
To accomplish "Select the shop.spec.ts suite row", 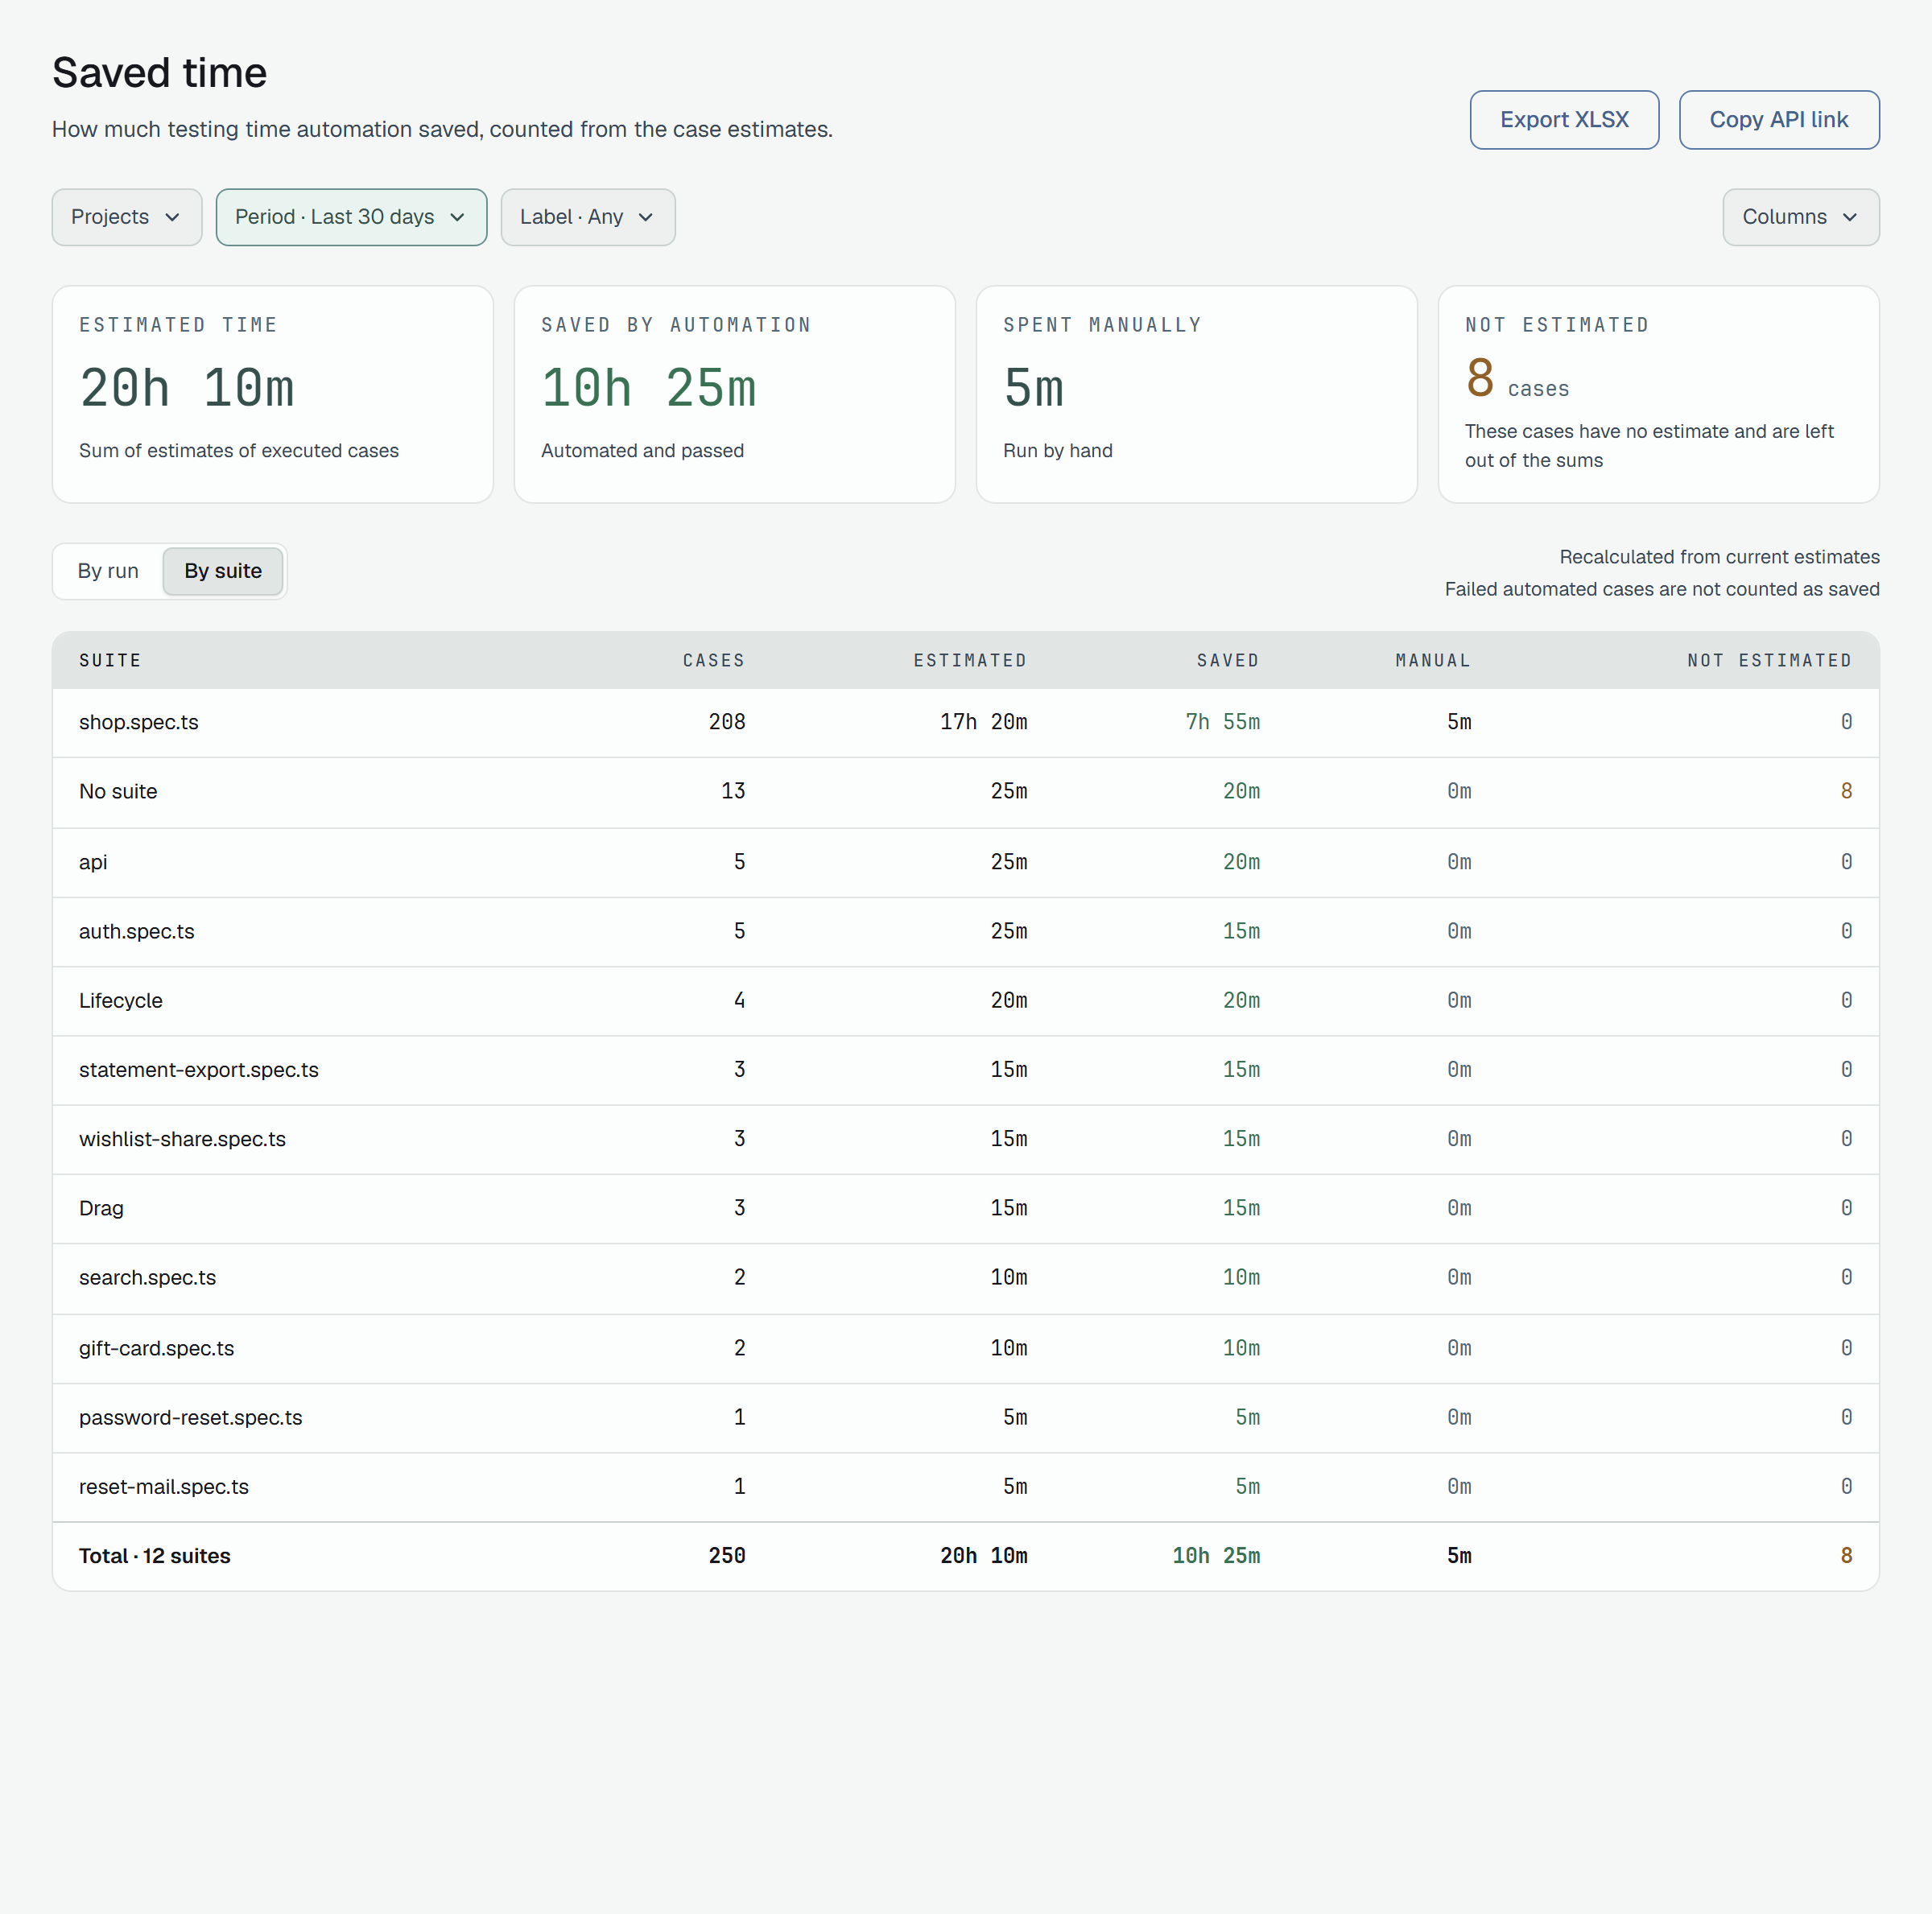I will [x=966, y=722].
